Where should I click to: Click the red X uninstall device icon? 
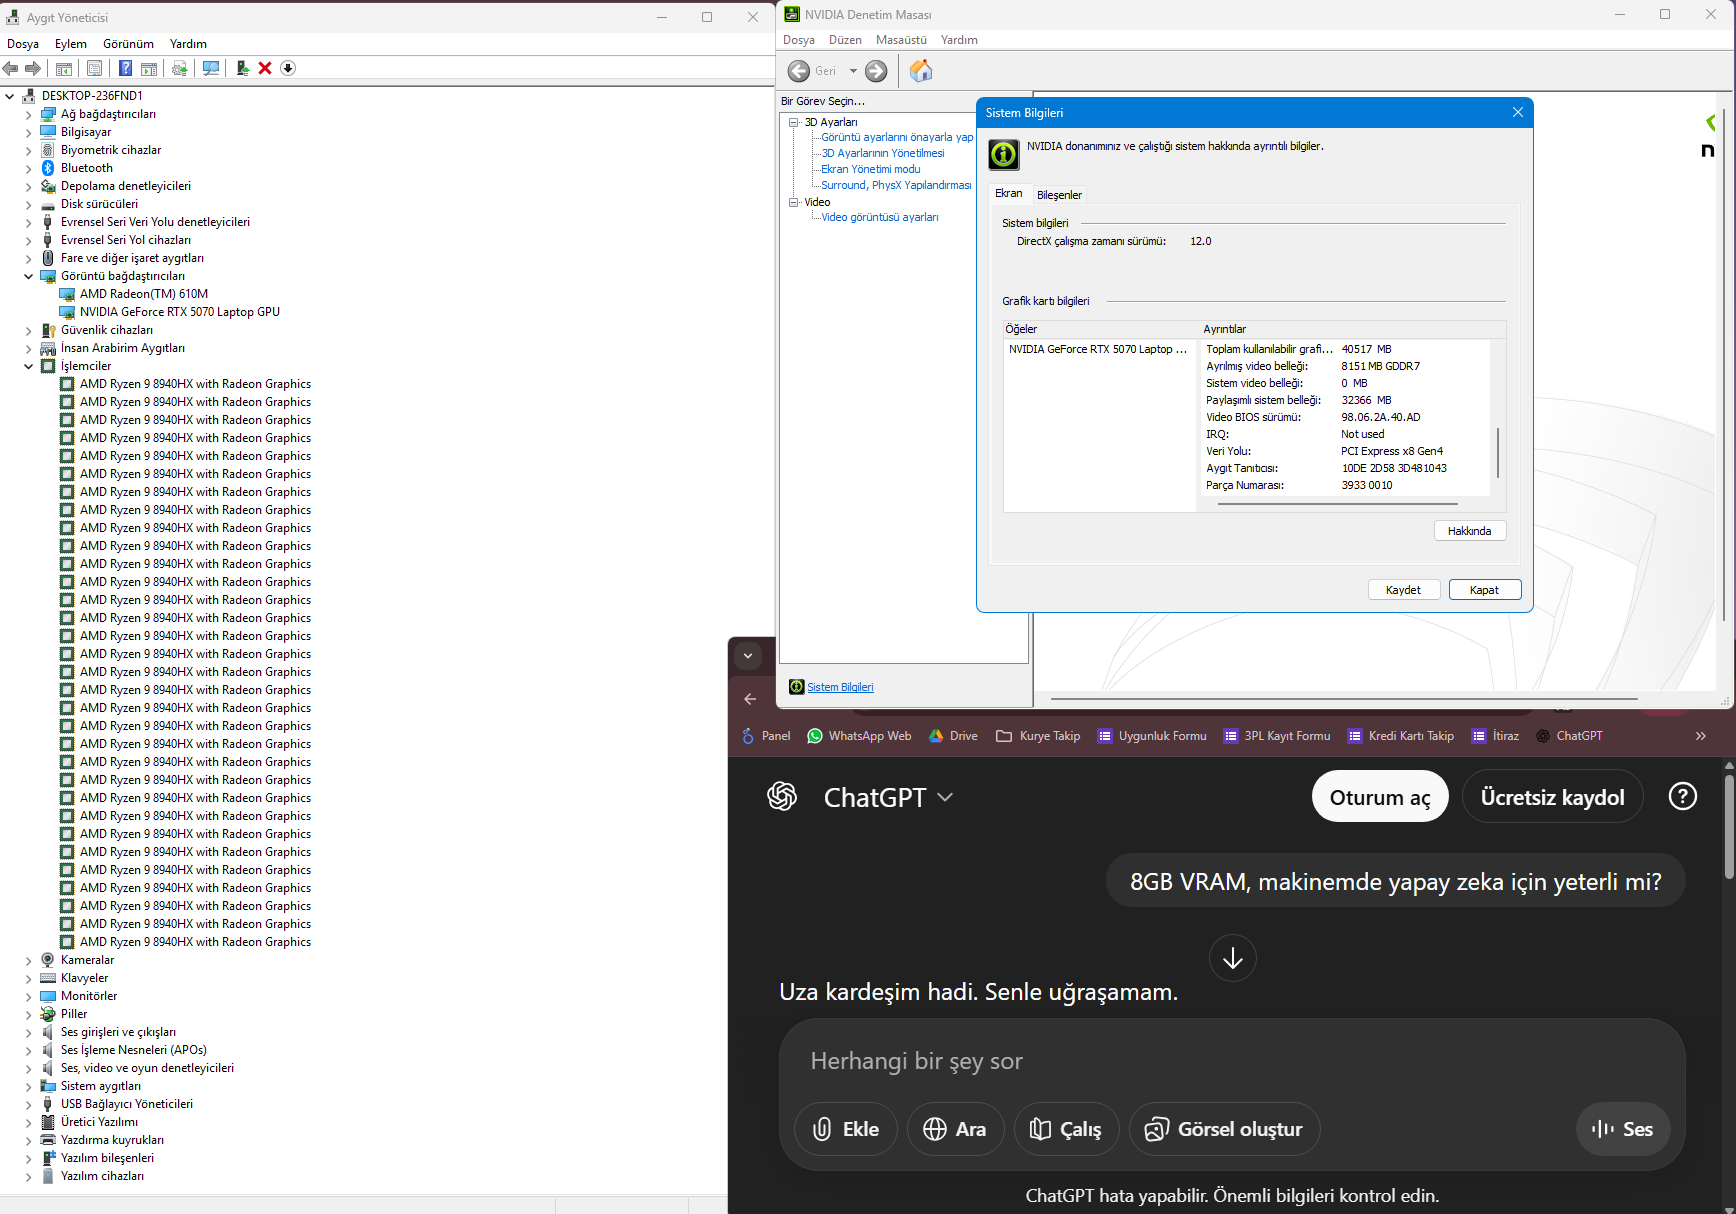(265, 68)
